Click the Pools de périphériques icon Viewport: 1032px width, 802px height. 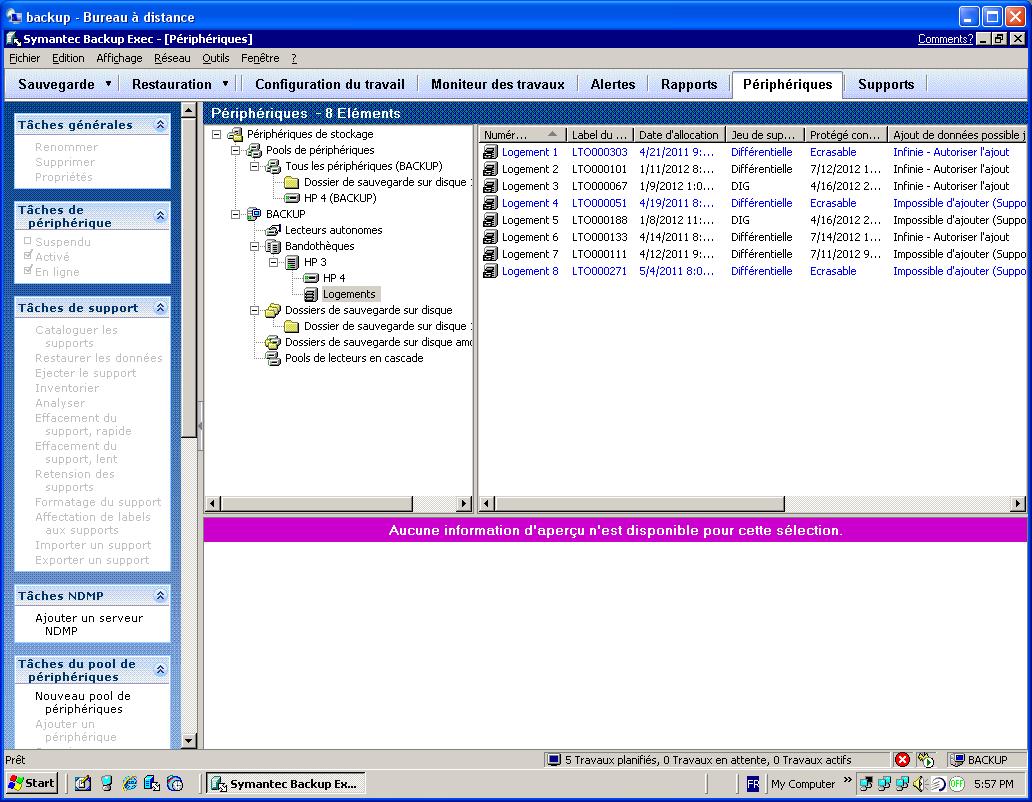click(254, 150)
